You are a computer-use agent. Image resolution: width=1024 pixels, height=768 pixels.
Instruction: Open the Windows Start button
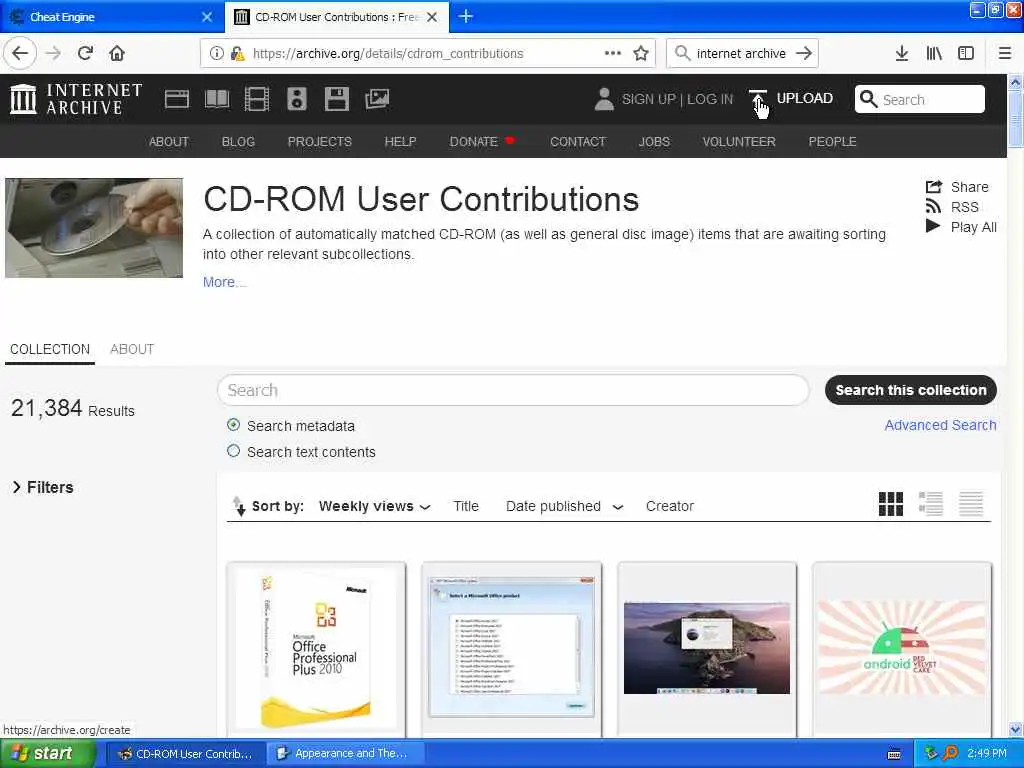(x=47, y=754)
